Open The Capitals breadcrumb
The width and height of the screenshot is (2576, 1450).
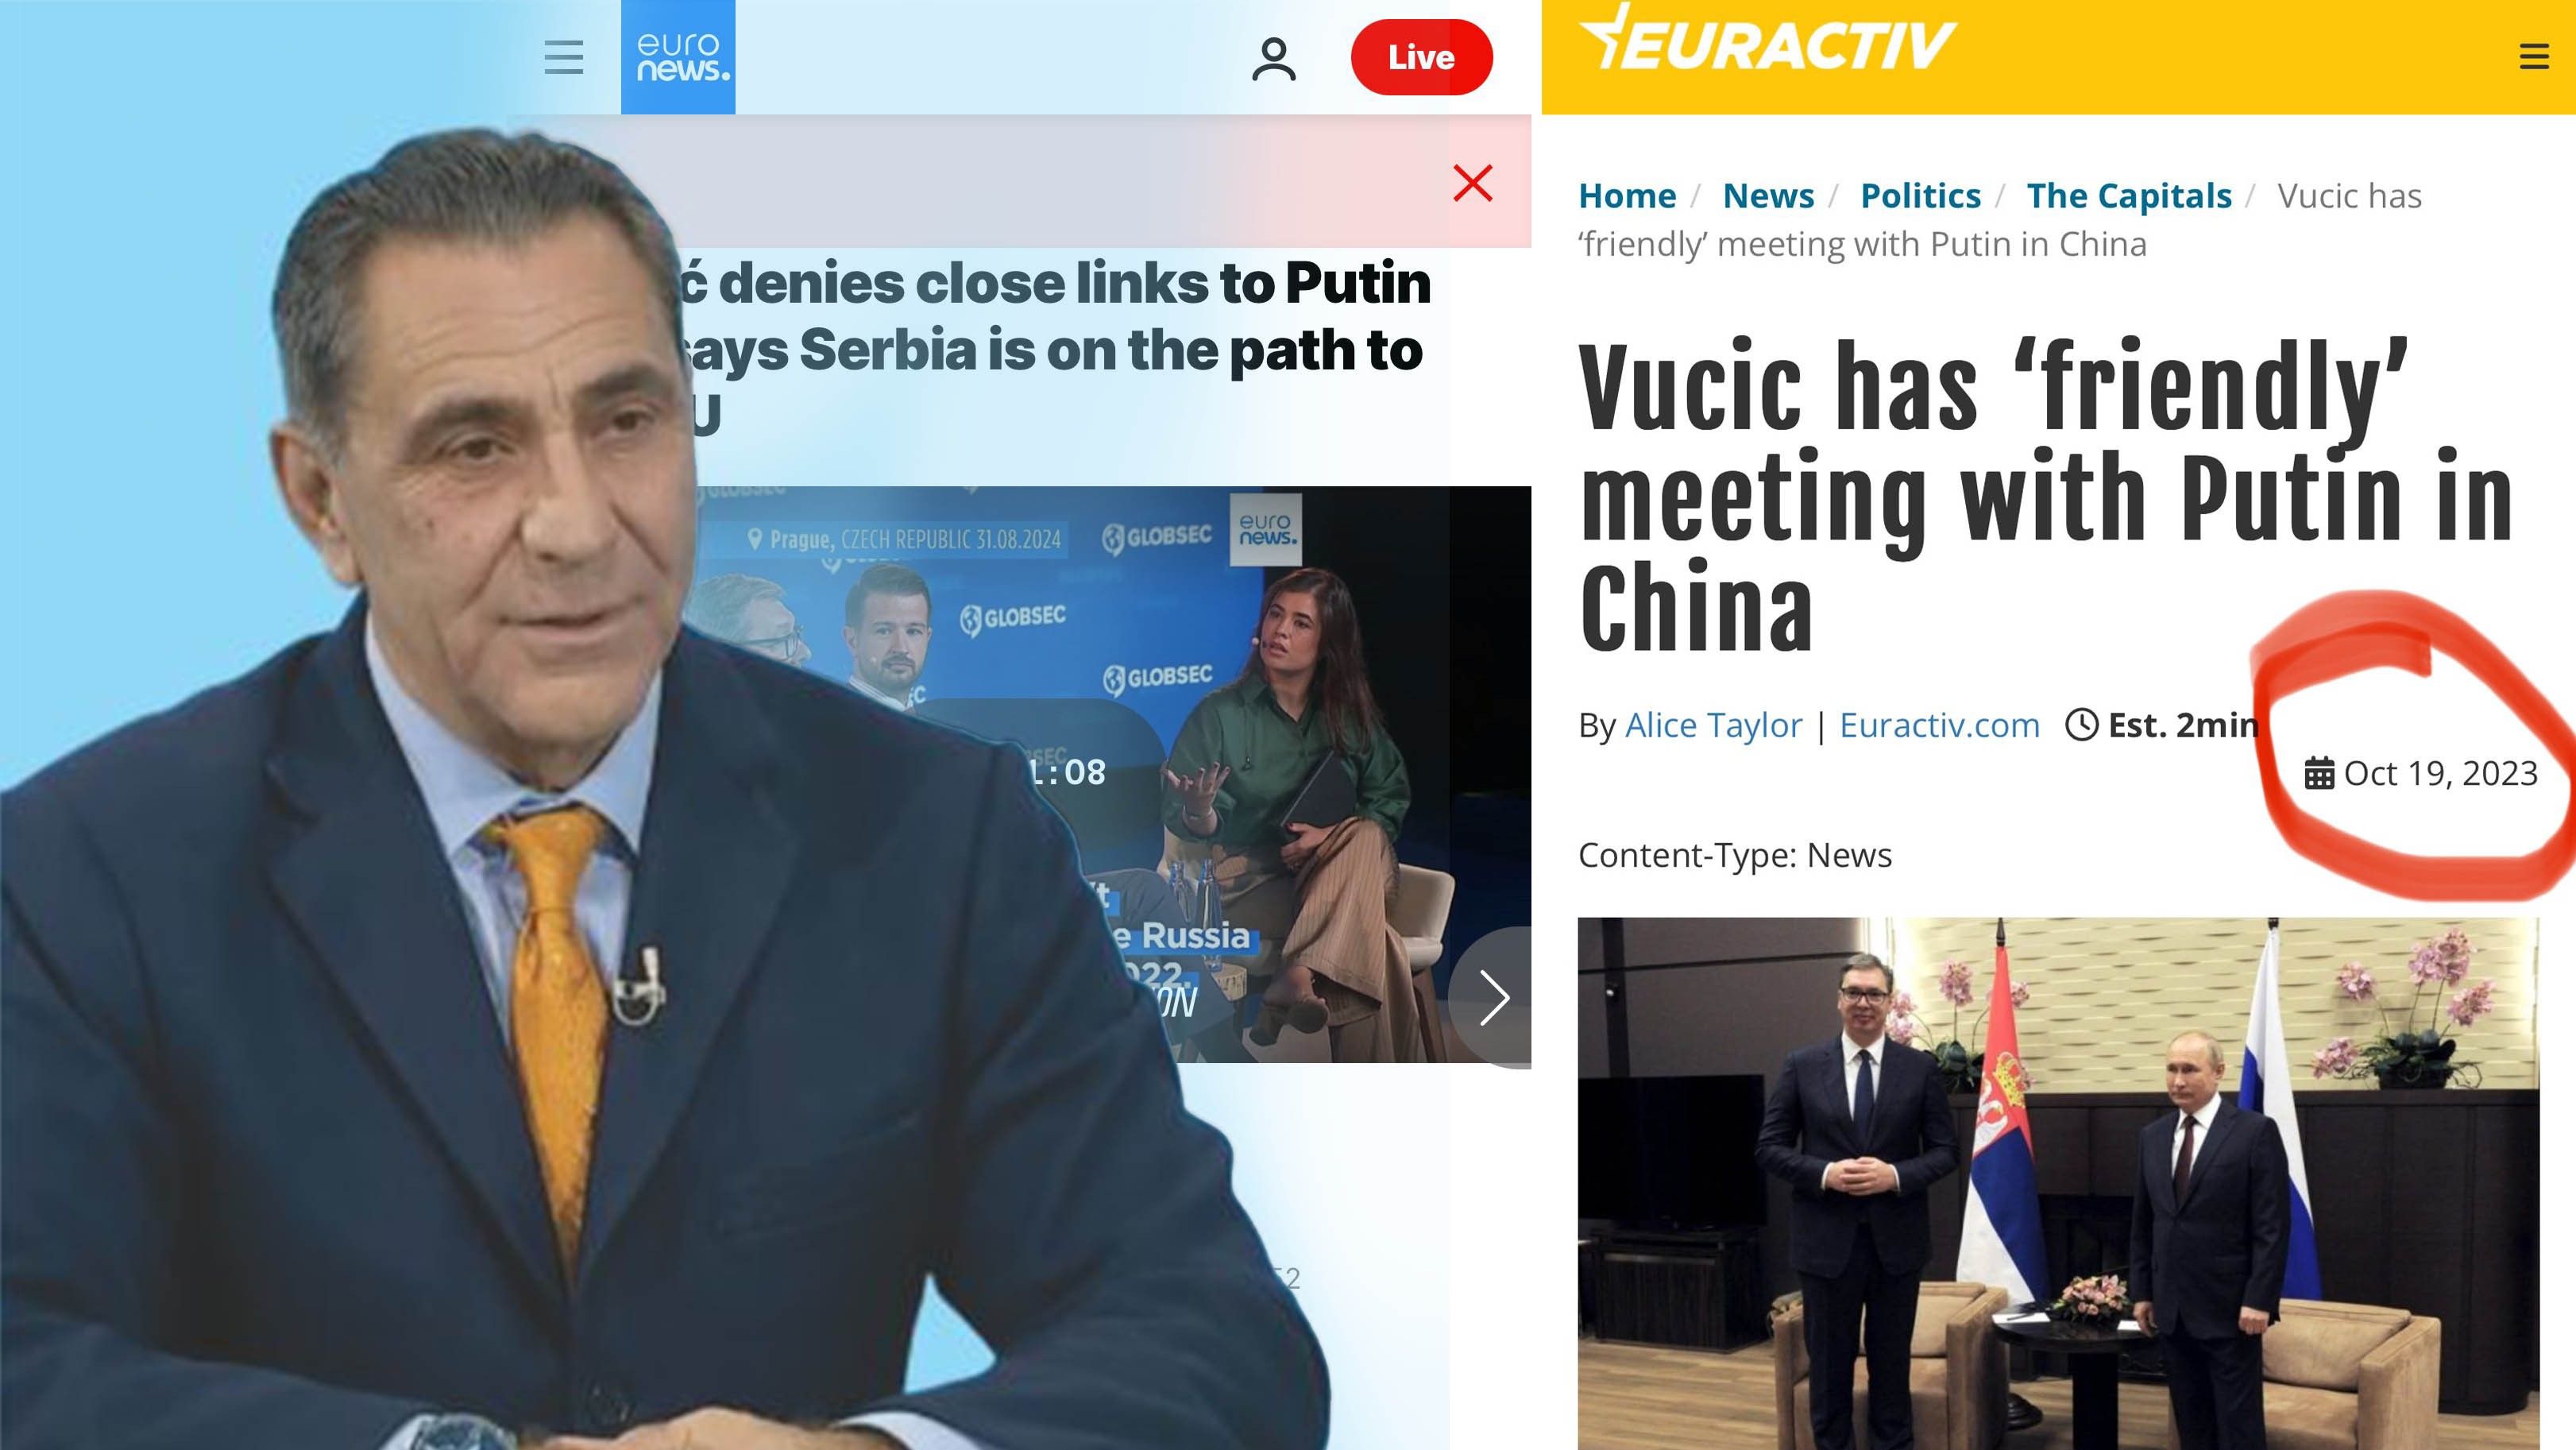2129,195
